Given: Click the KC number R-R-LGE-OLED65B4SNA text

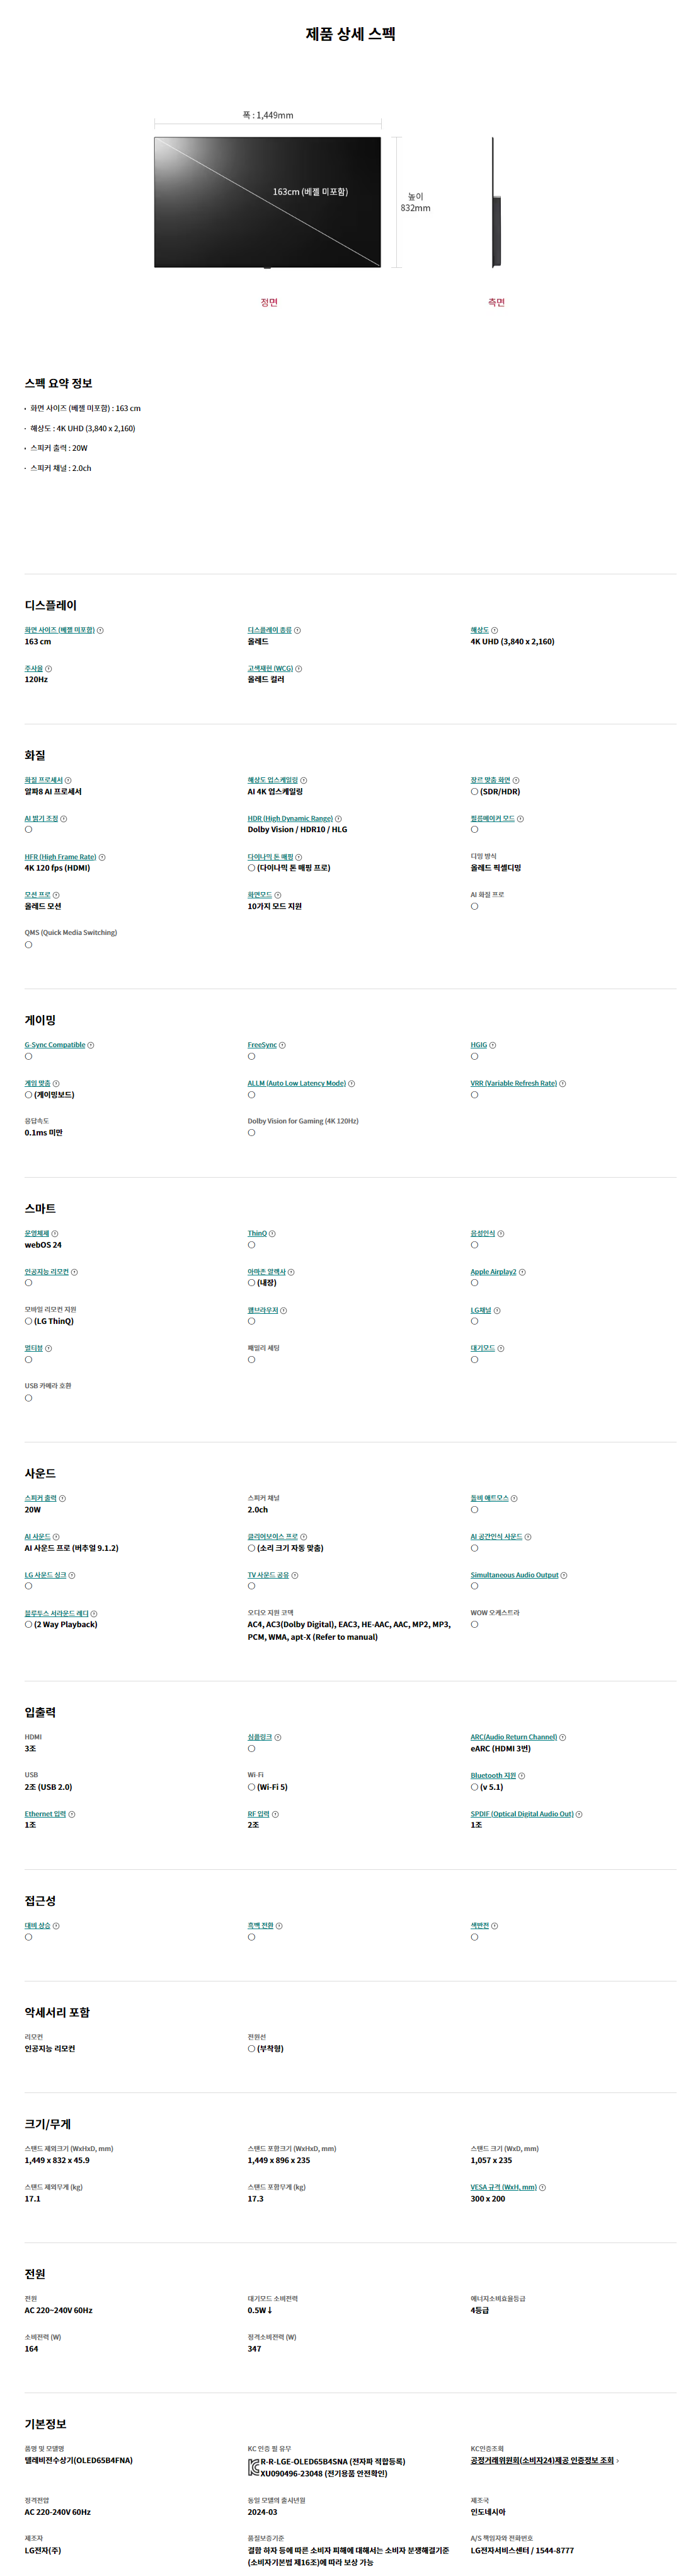Looking at the screenshot, I should click(305, 2462).
